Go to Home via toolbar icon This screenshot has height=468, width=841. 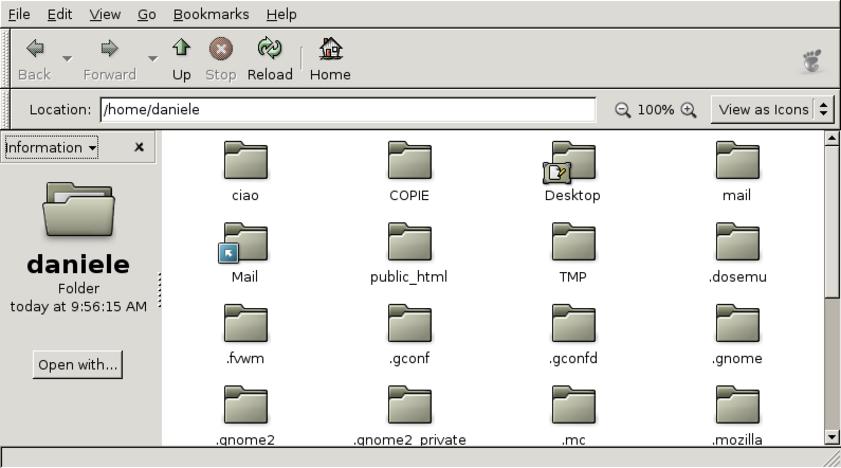click(x=330, y=49)
